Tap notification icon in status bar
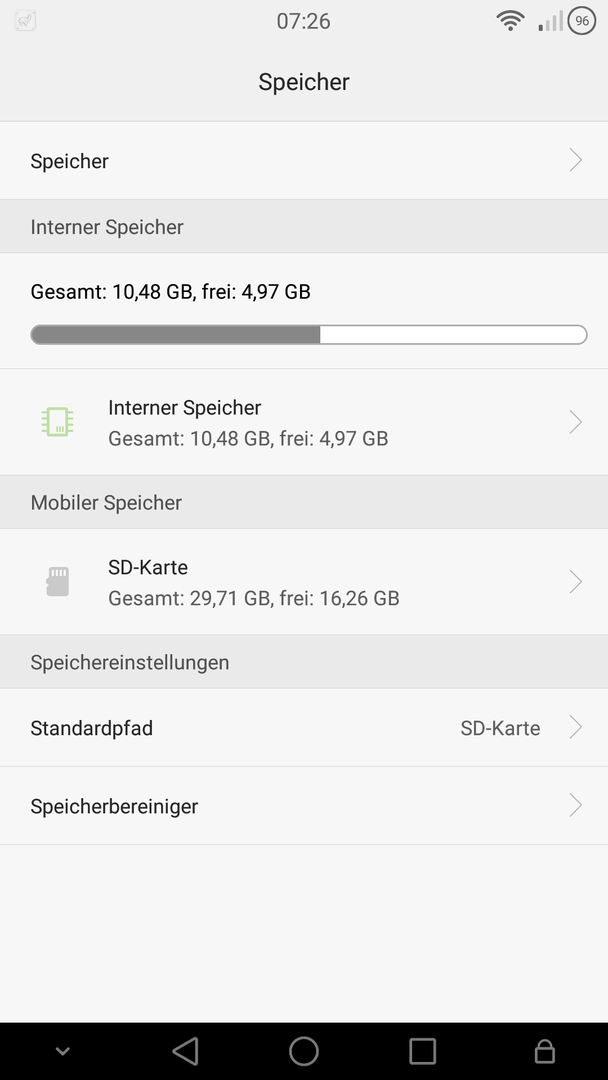This screenshot has width=608, height=1080. point(25,21)
